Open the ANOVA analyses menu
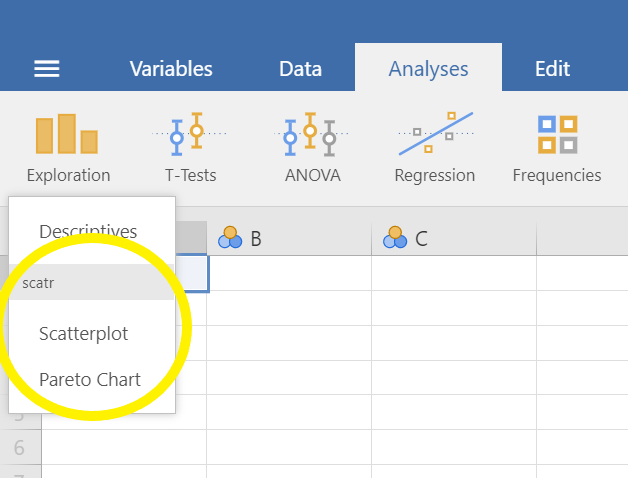The width and height of the screenshot is (628, 478). pos(312,148)
